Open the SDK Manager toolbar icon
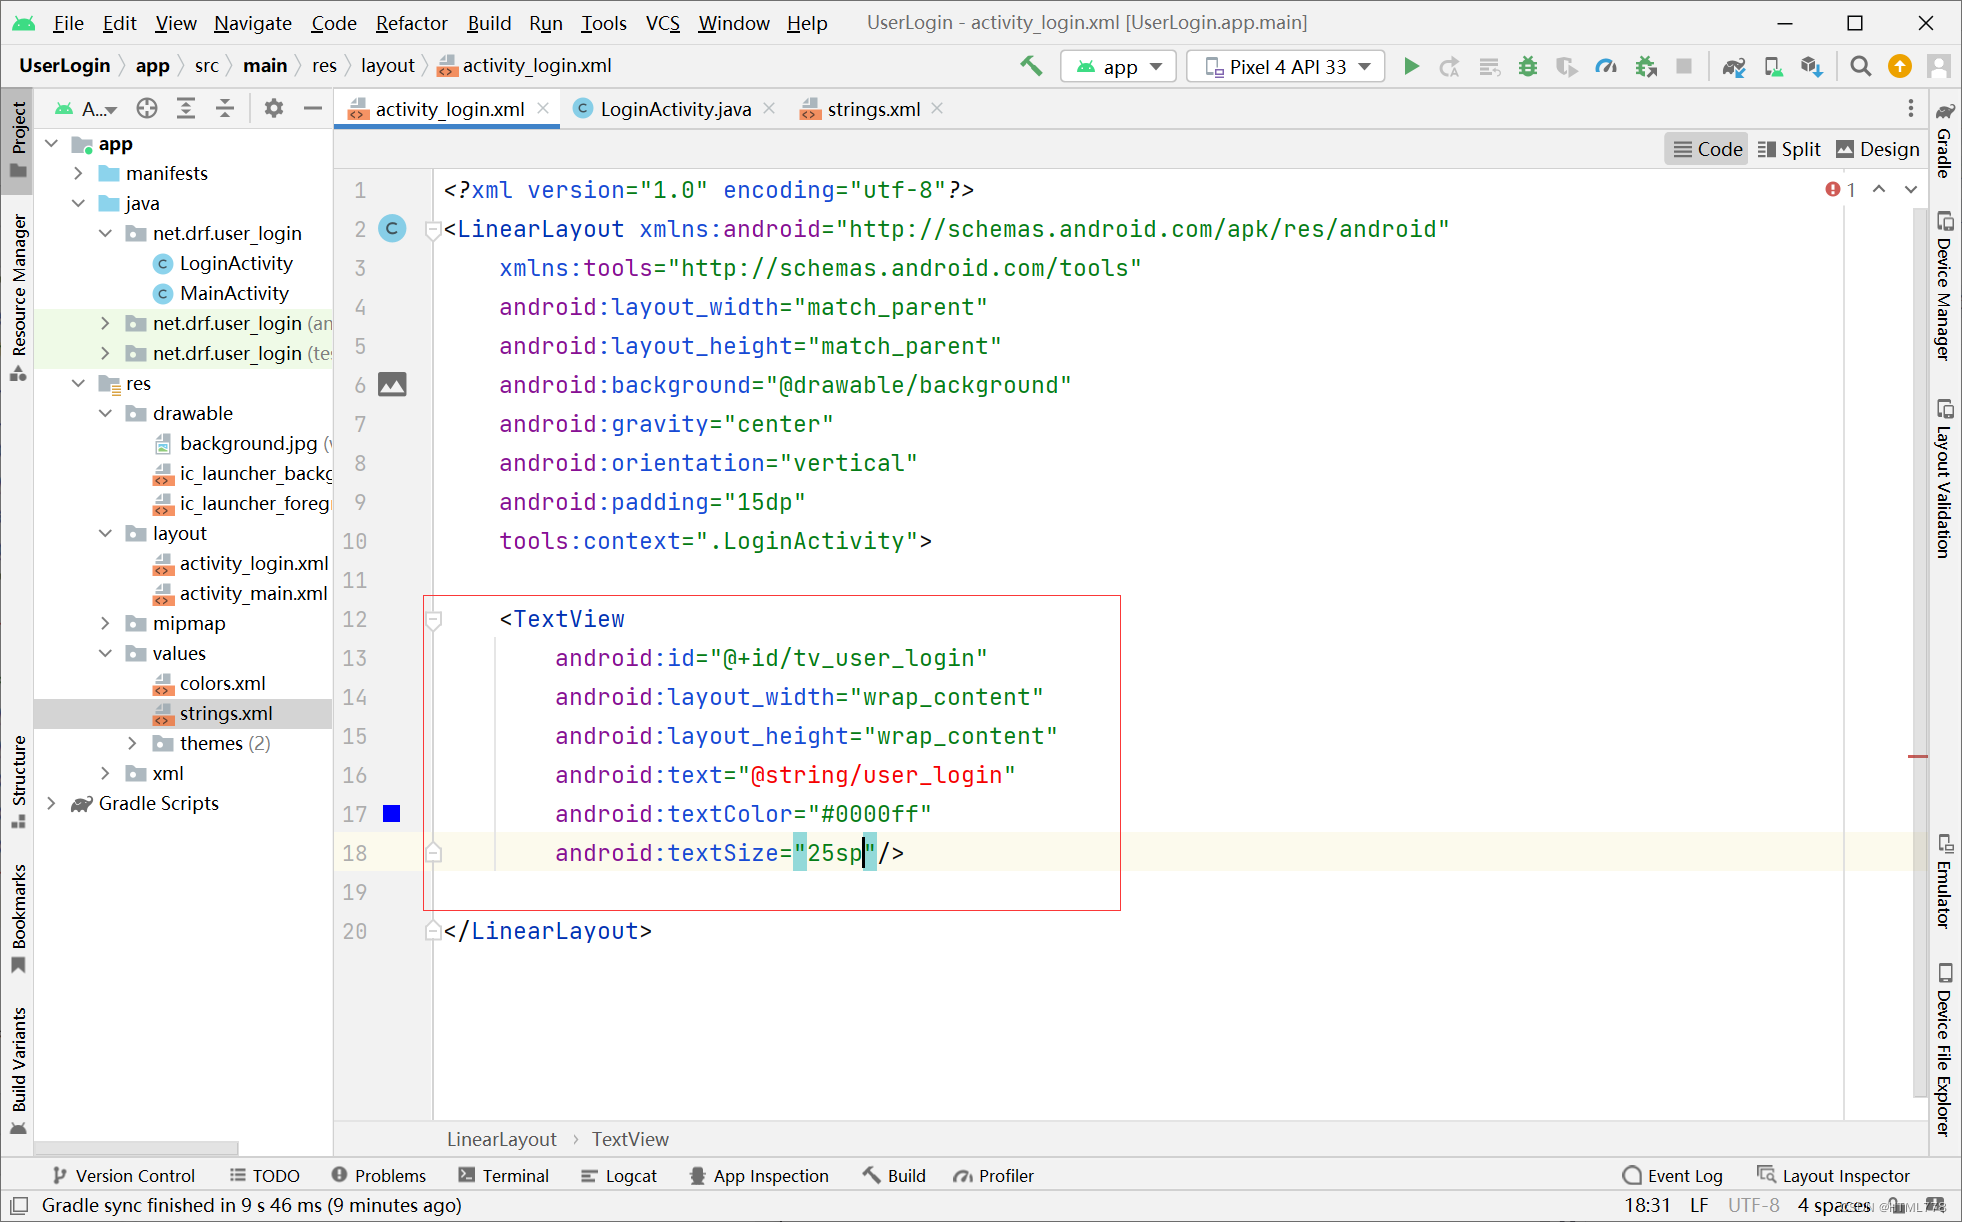Image resolution: width=1962 pixels, height=1222 pixels. [1812, 66]
